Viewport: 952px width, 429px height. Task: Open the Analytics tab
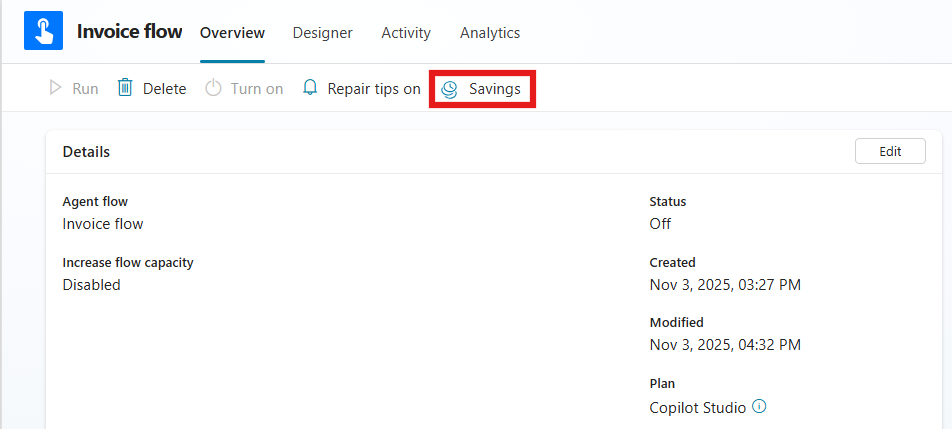pyautogui.click(x=490, y=33)
